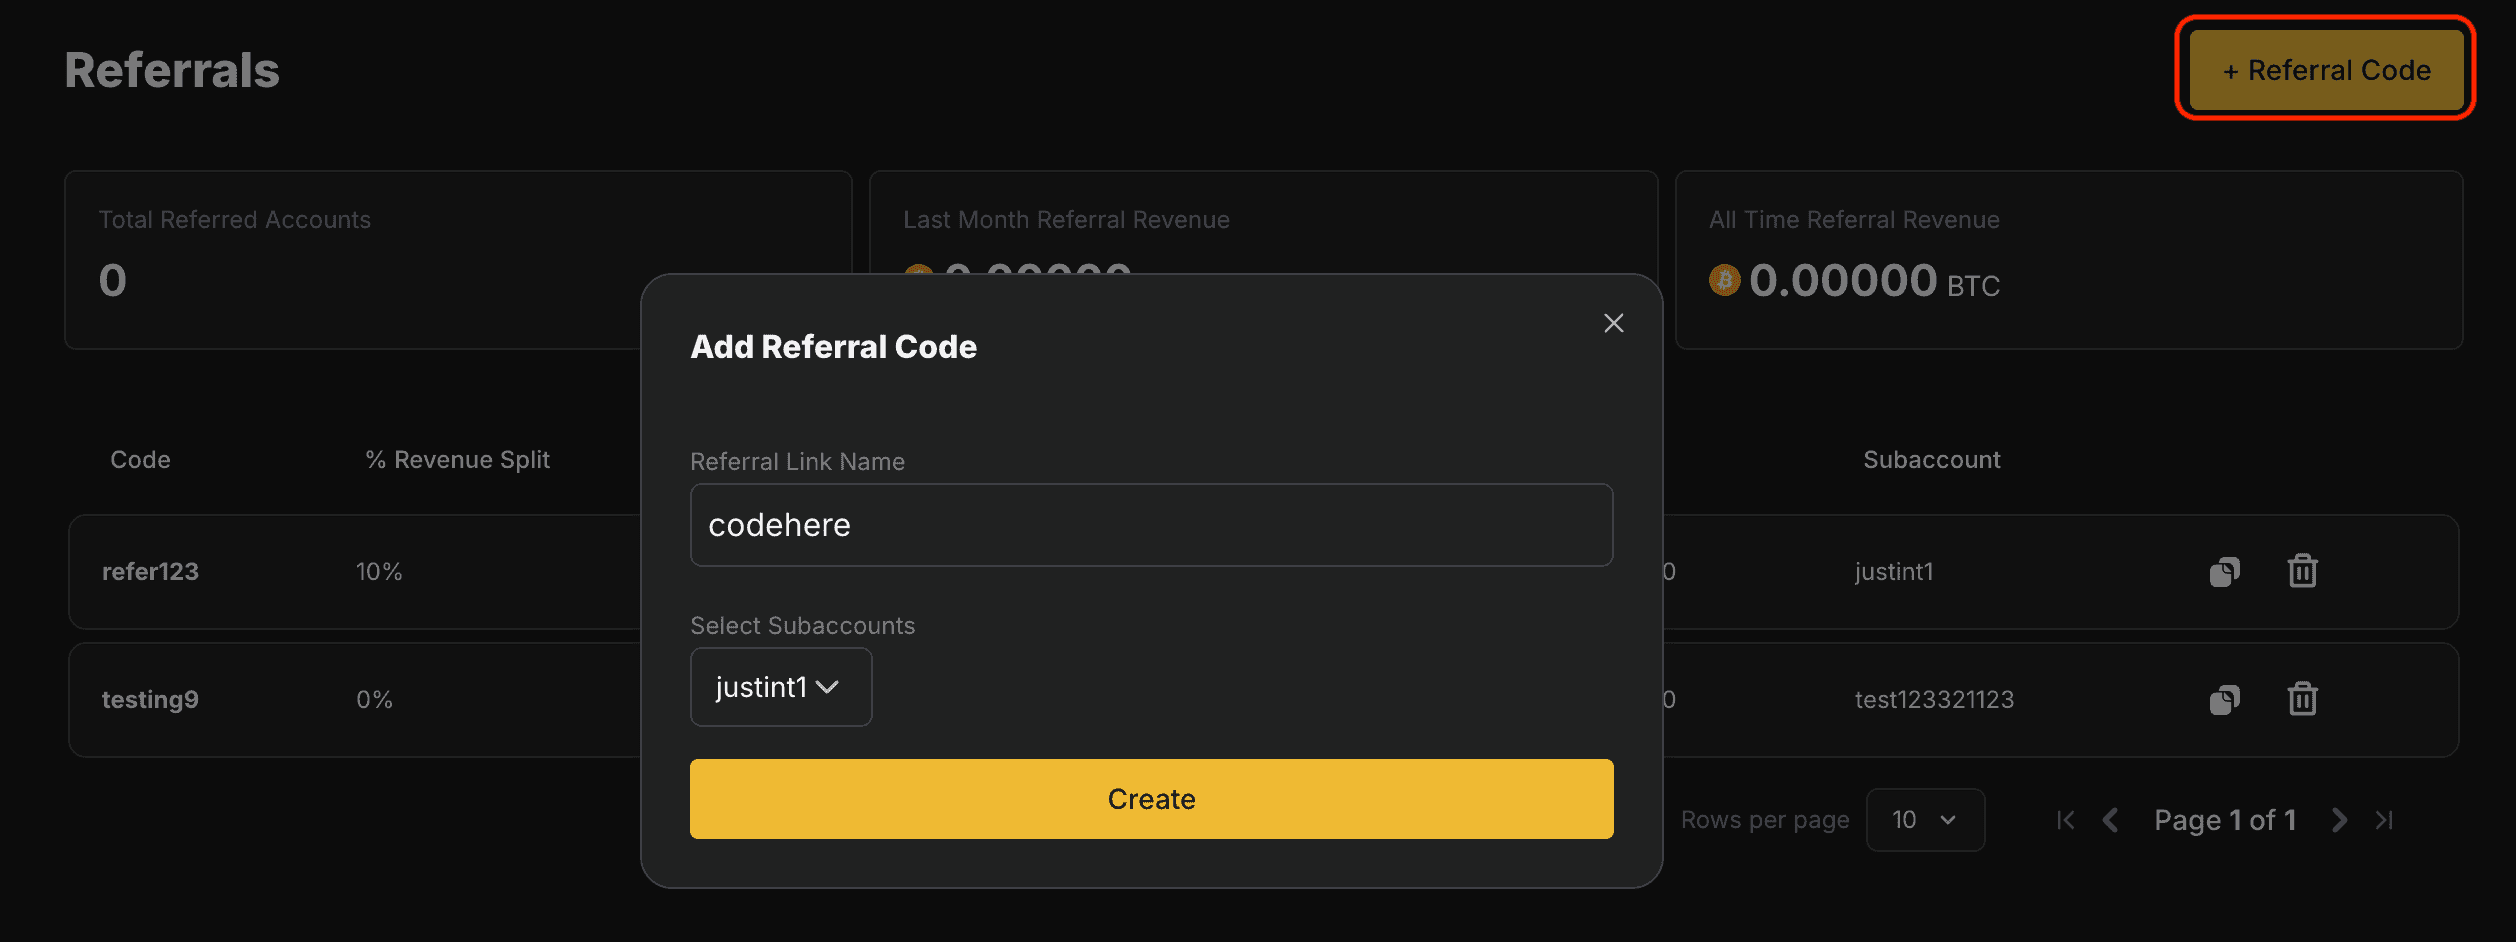The width and height of the screenshot is (2516, 942).
Task: Click the Referral Link Name input field
Action: [x=1150, y=524]
